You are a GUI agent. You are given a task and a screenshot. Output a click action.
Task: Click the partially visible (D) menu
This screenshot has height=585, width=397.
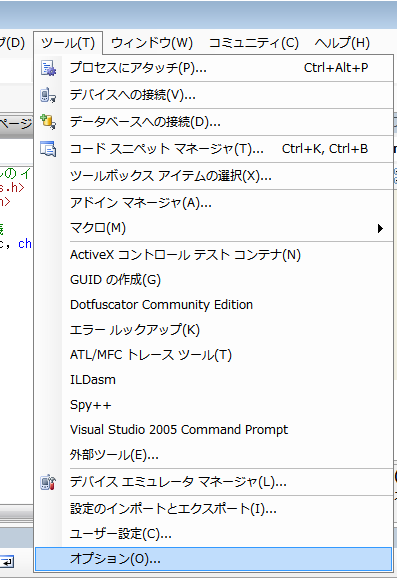[12, 43]
